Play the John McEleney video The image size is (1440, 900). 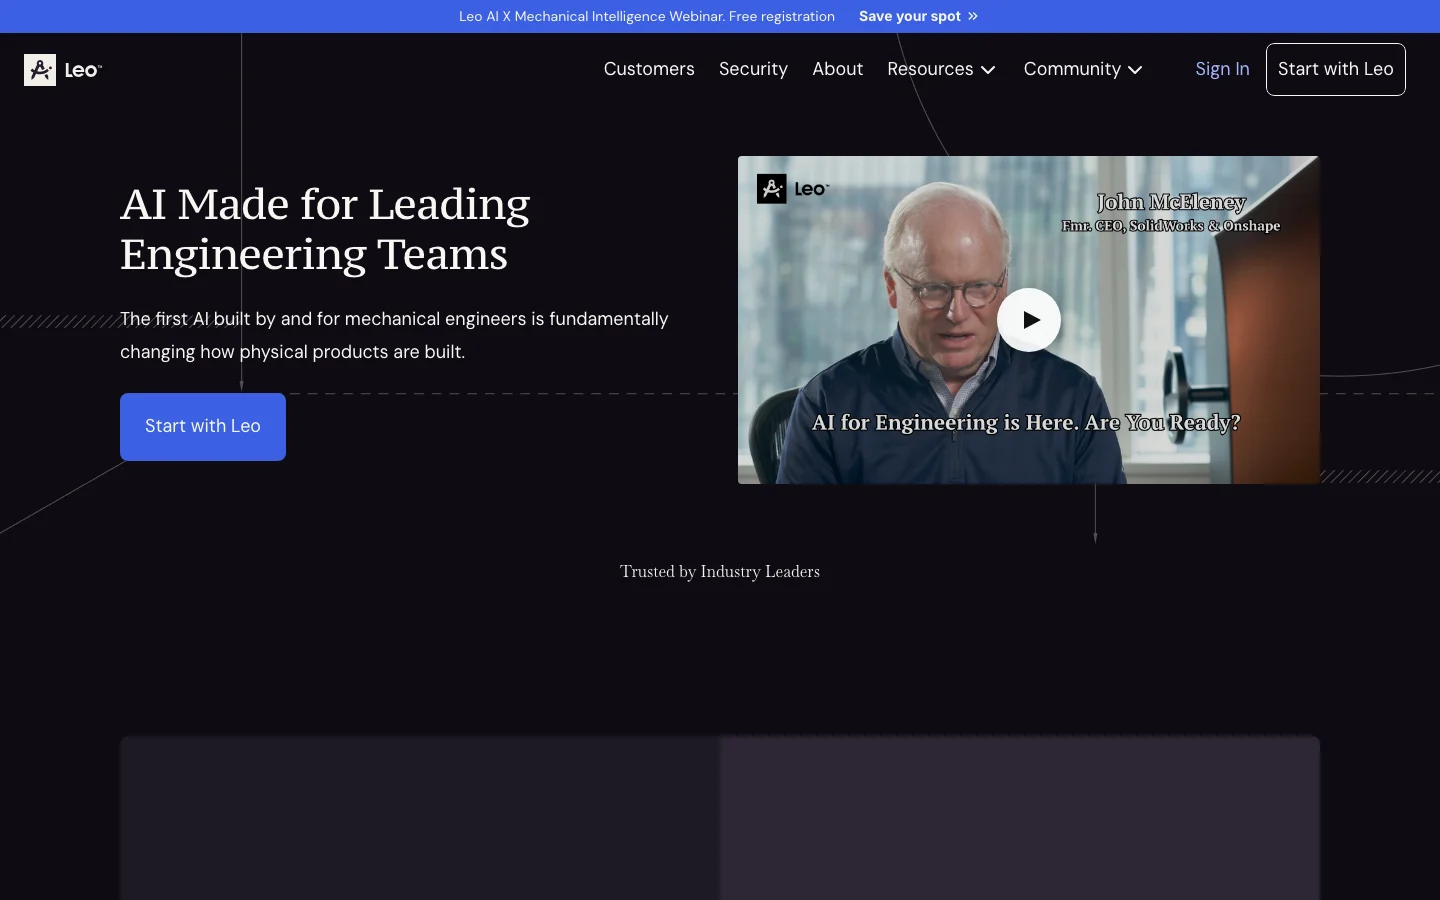click(1029, 320)
